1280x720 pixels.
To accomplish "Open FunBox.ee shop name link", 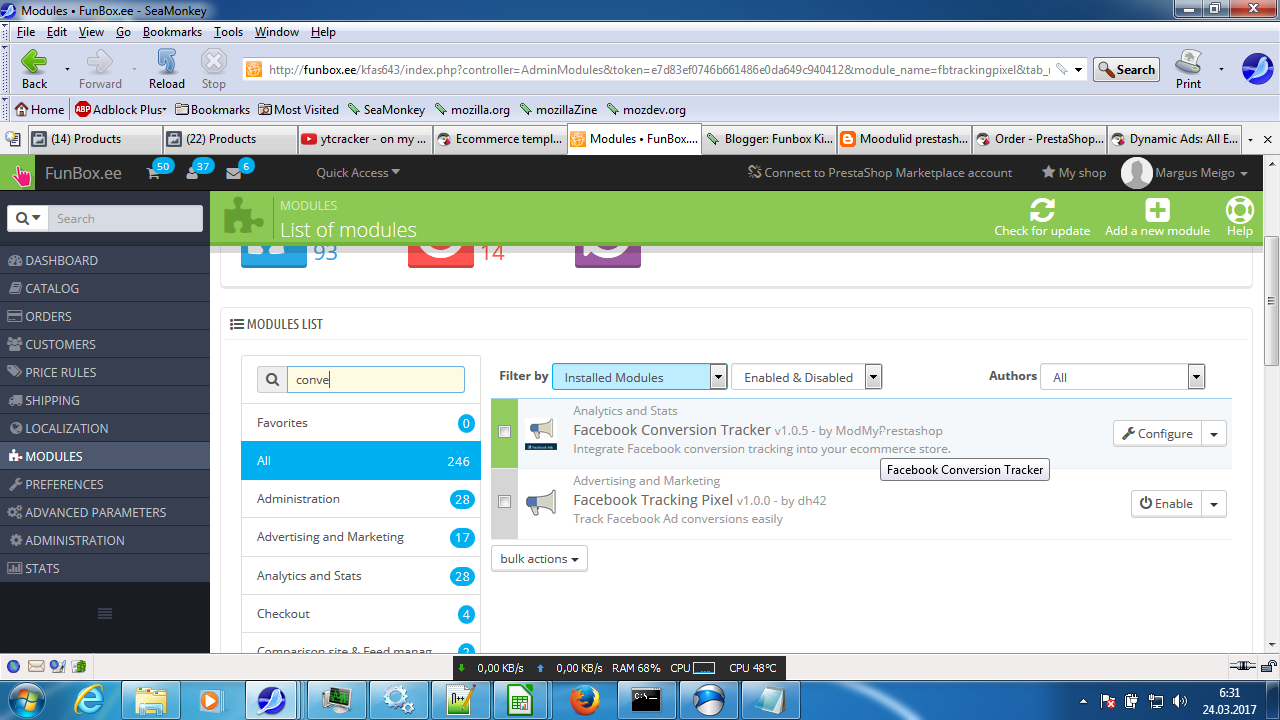I will (83, 174).
